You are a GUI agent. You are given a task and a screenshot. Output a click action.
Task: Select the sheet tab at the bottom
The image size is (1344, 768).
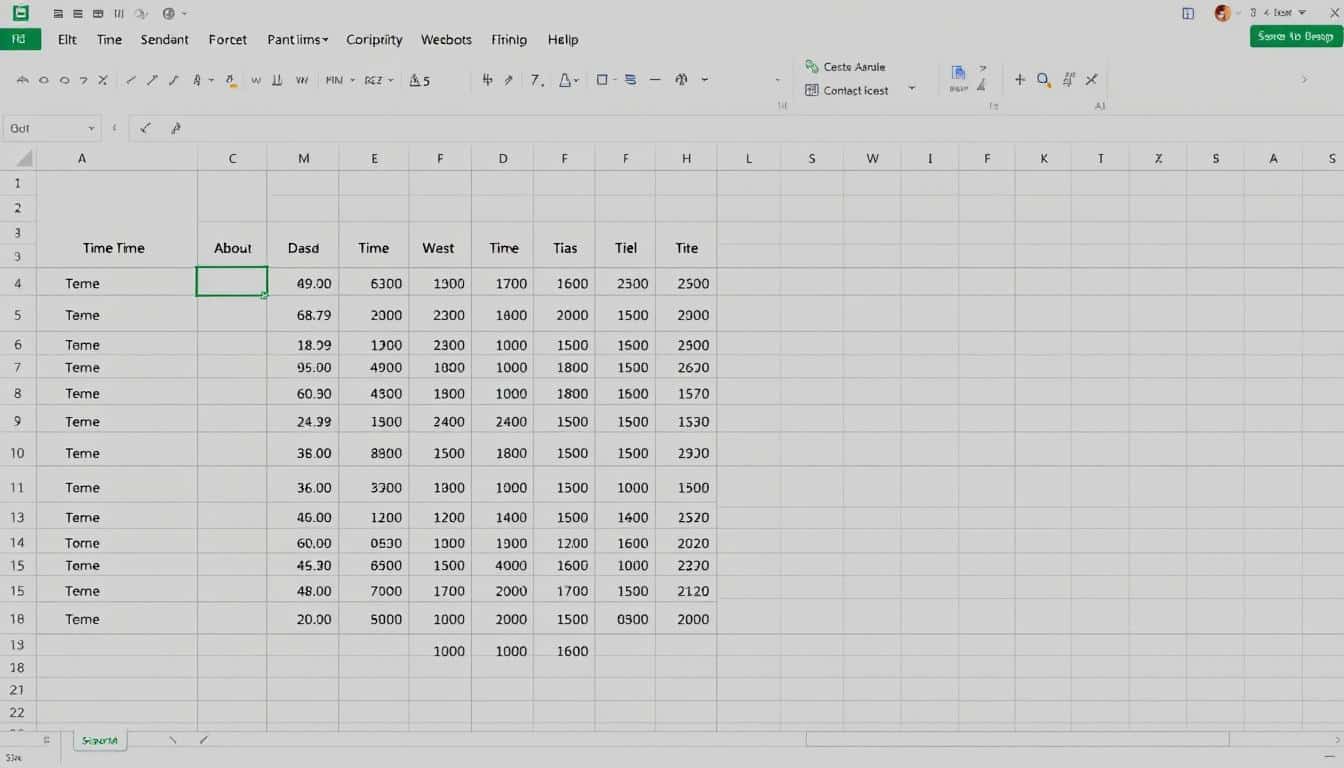pyautogui.click(x=101, y=741)
